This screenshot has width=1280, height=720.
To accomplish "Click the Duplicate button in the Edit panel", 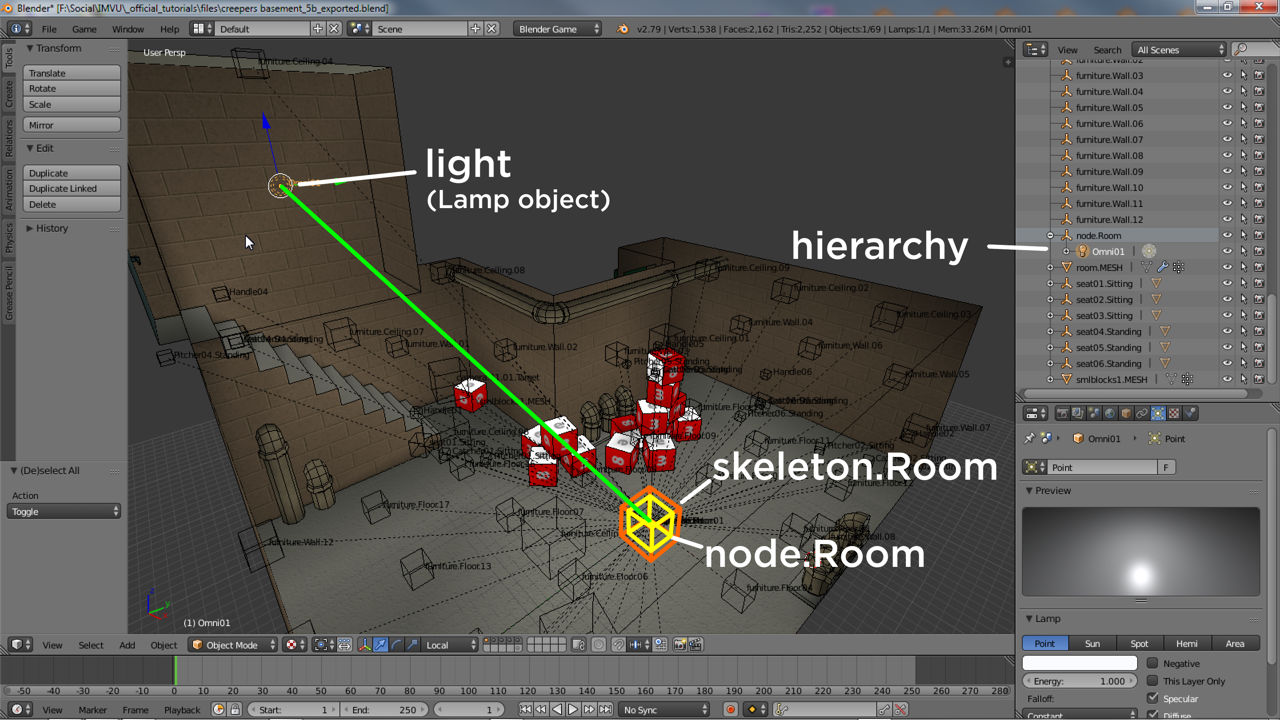I will [x=71, y=173].
